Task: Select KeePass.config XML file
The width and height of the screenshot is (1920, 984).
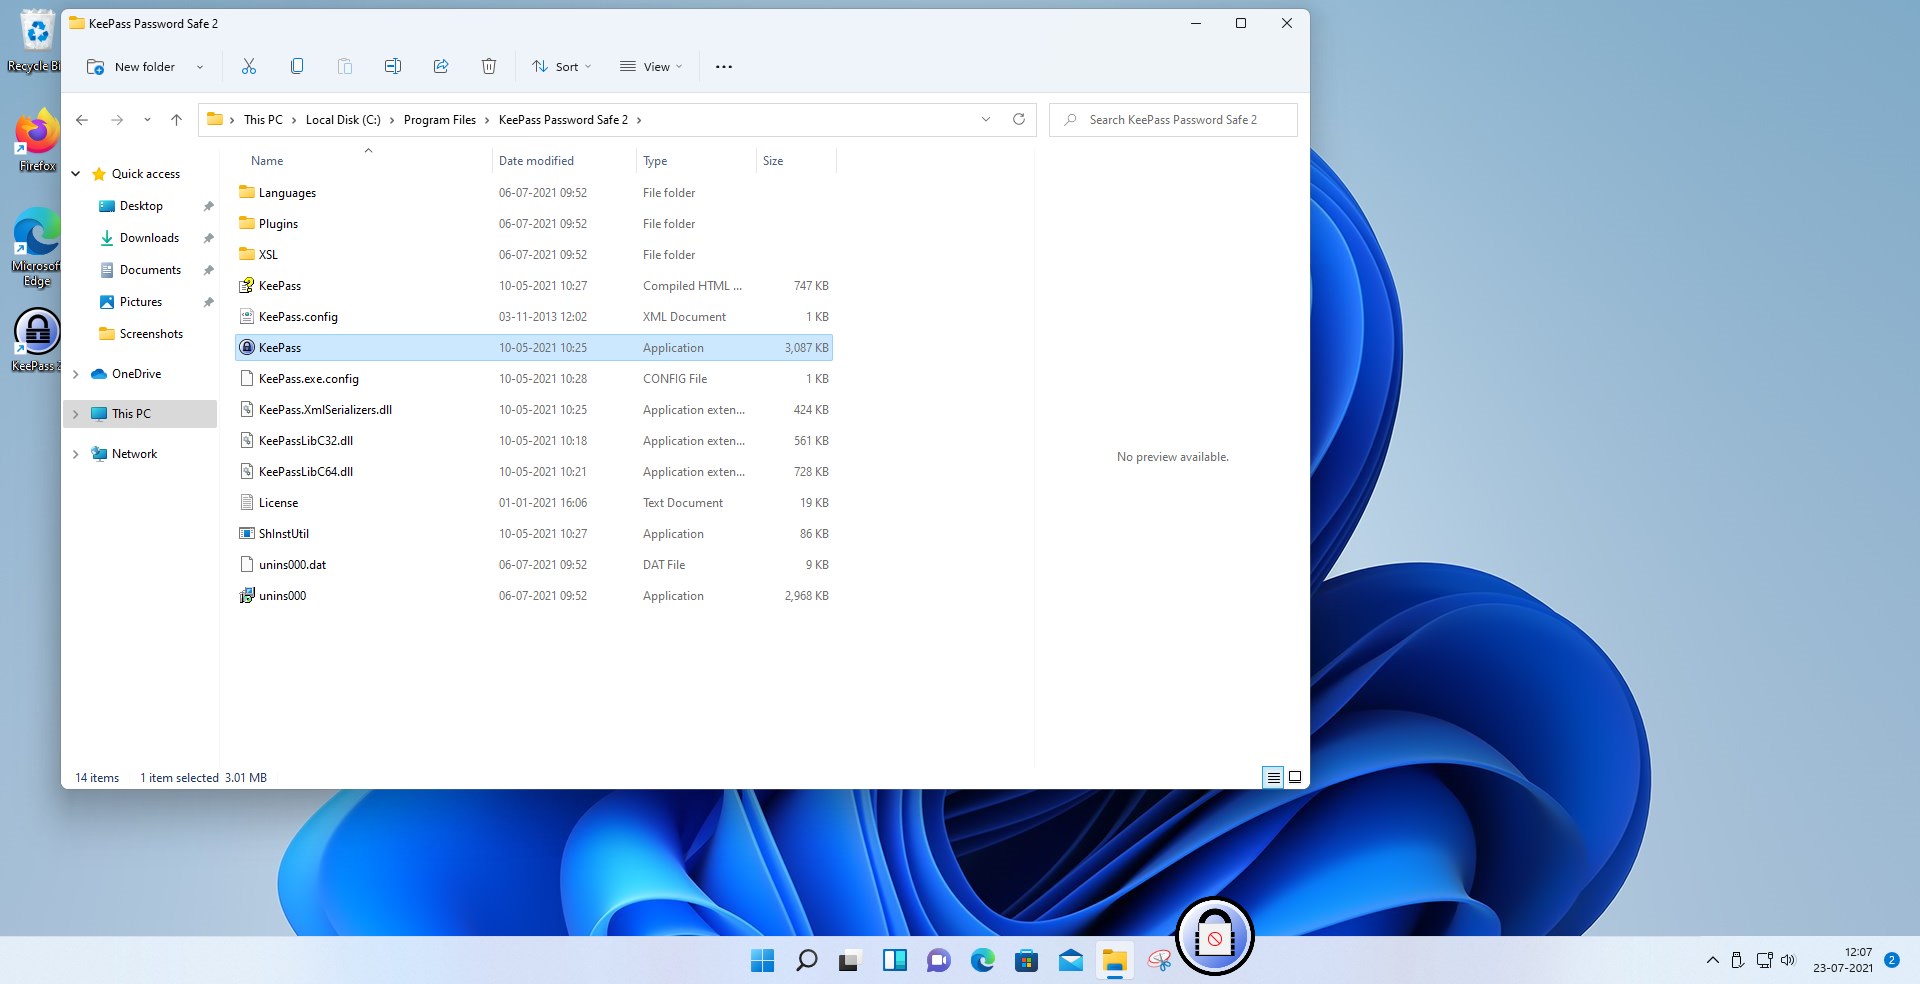Action: point(534,317)
